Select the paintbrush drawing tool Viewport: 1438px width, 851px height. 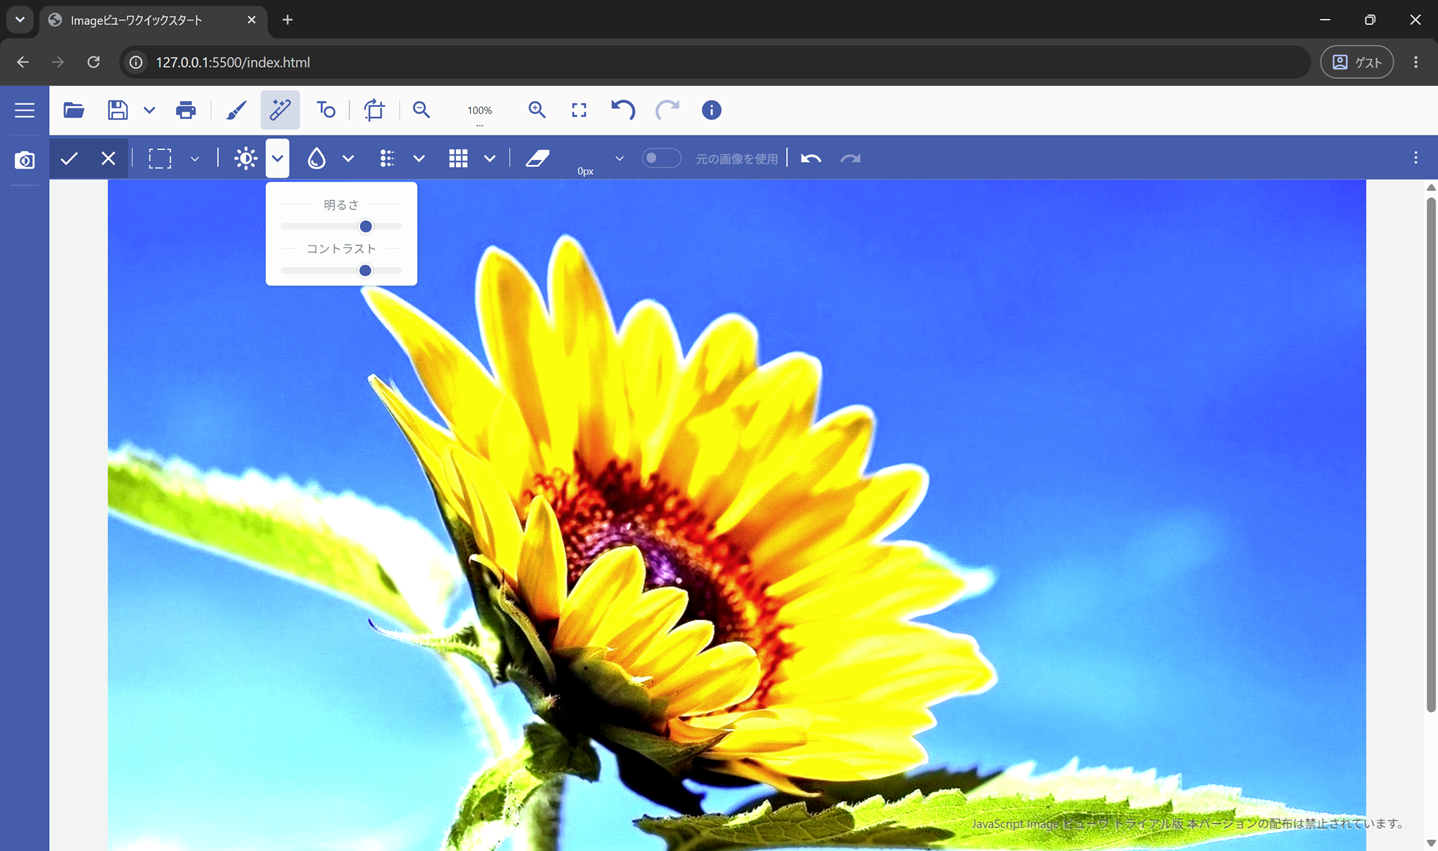click(236, 110)
